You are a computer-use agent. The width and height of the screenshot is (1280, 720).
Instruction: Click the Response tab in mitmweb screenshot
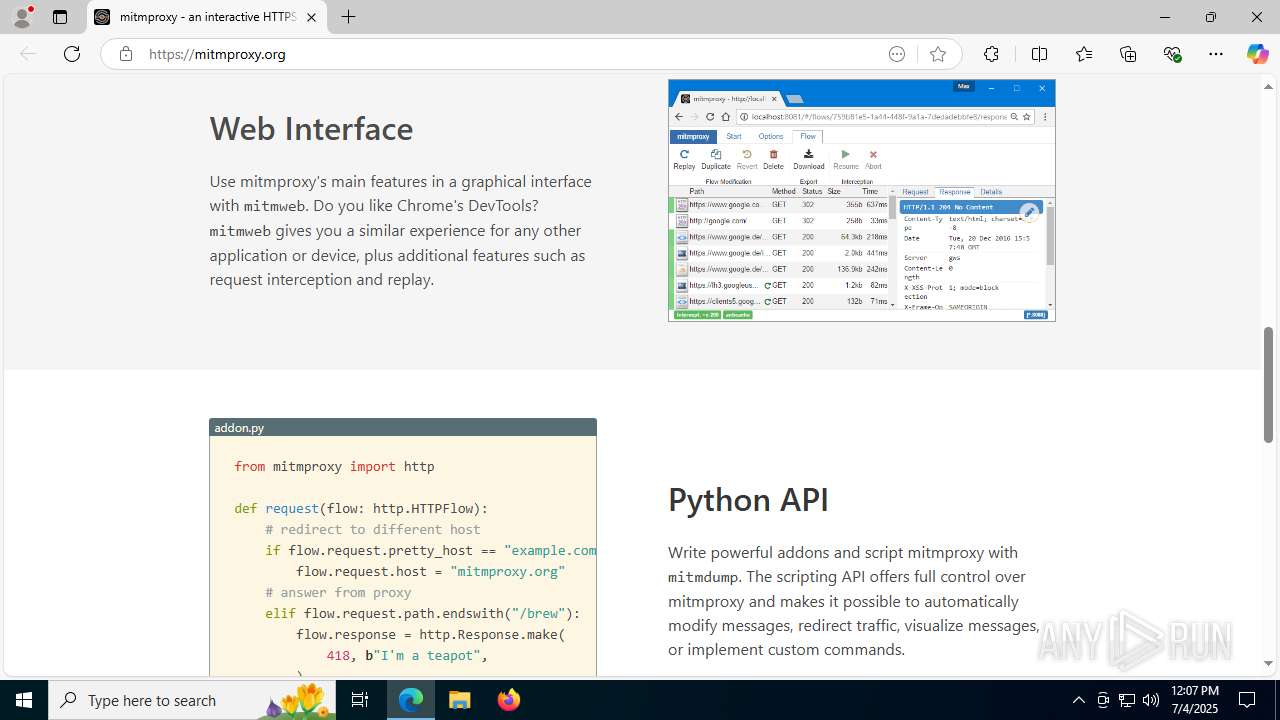[955, 192]
